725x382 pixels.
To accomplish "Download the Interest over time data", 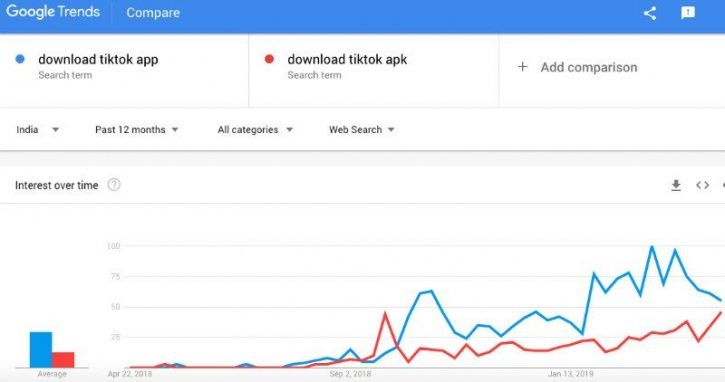I will (676, 185).
